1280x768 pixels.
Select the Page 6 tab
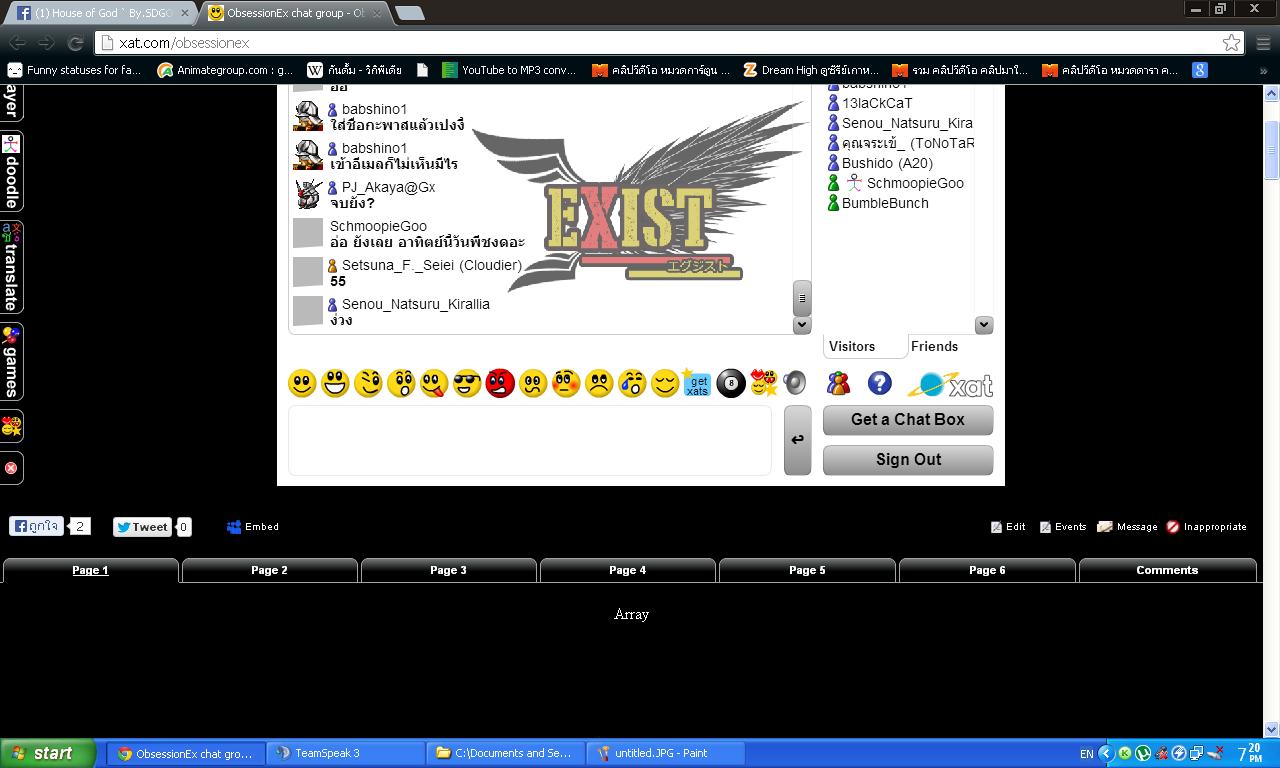[987, 570]
